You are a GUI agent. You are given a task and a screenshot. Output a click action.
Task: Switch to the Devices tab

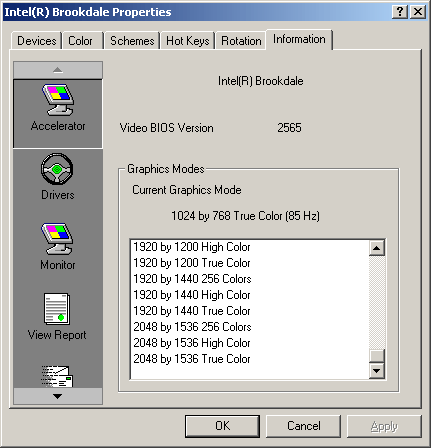click(x=37, y=41)
